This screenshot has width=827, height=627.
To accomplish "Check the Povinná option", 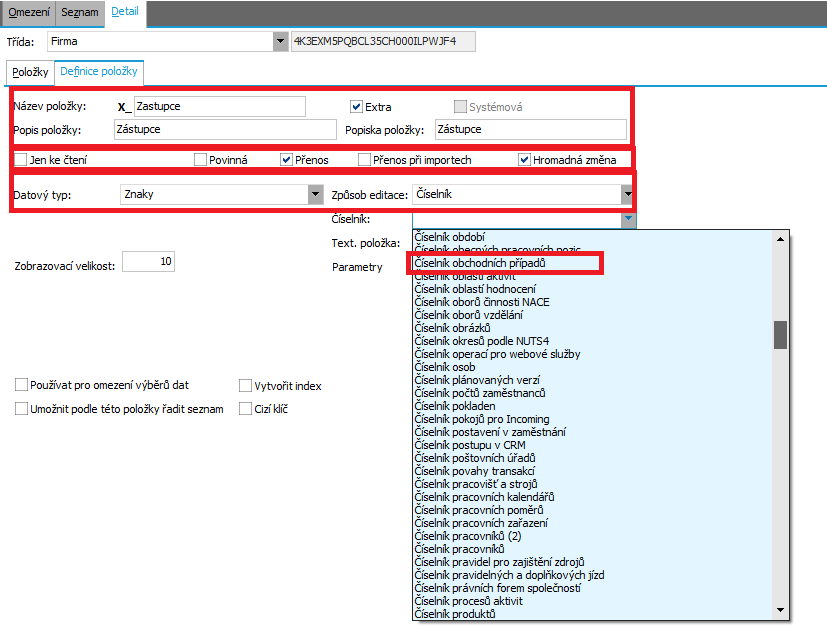I will tap(201, 159).
